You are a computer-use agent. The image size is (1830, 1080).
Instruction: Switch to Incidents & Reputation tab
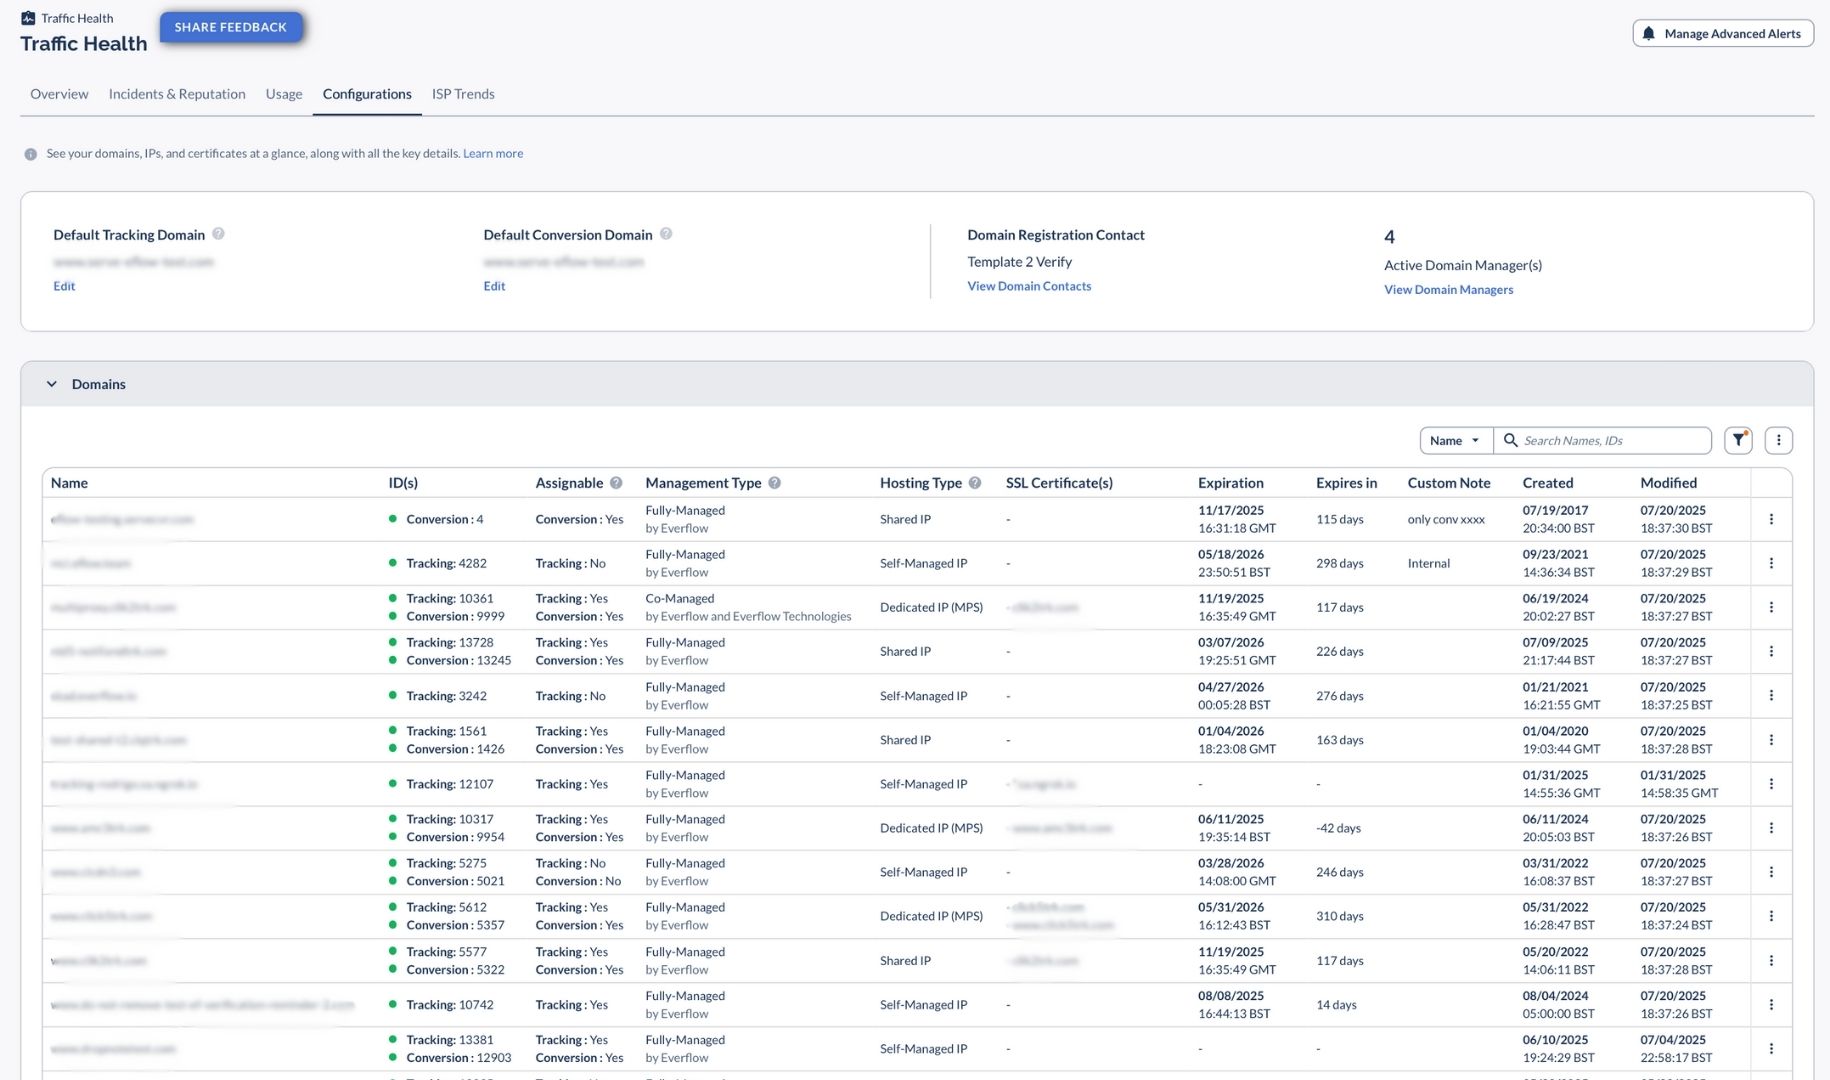[x=177, y=94]
